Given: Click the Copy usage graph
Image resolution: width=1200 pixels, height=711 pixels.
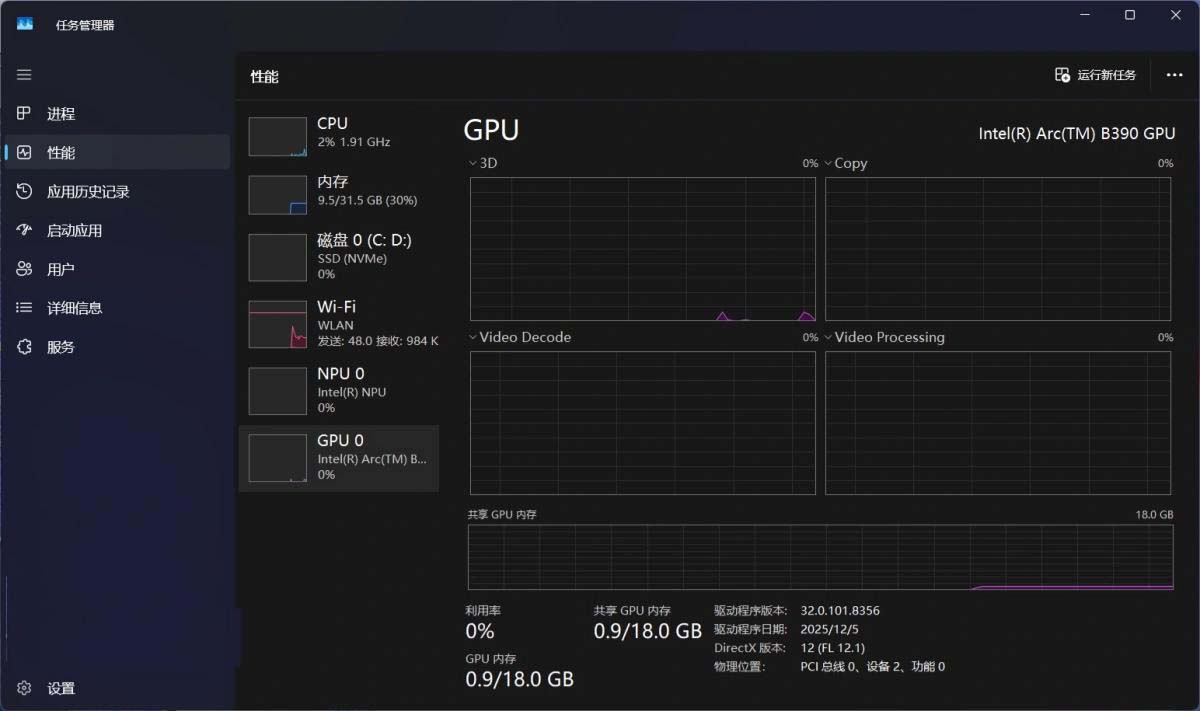Looking at the screenshot, I should pos(998,249).
